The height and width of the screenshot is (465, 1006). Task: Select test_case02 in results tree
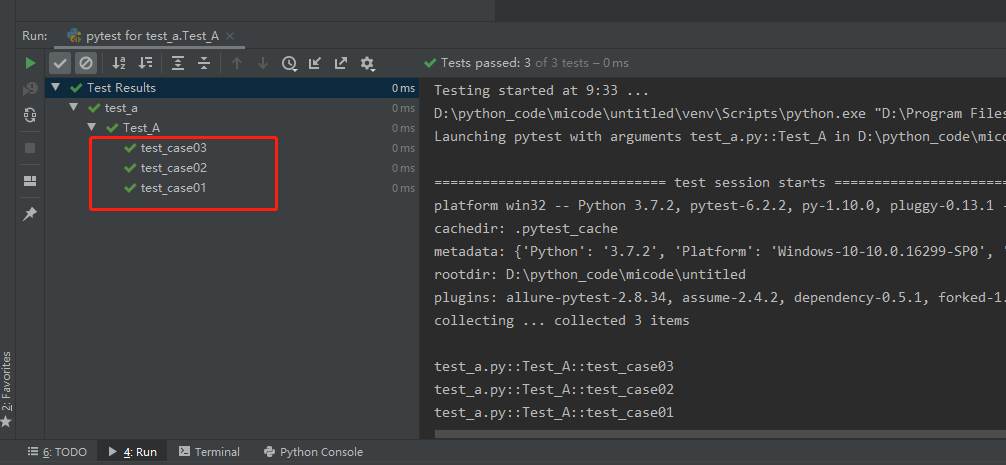tap(173, 168)
